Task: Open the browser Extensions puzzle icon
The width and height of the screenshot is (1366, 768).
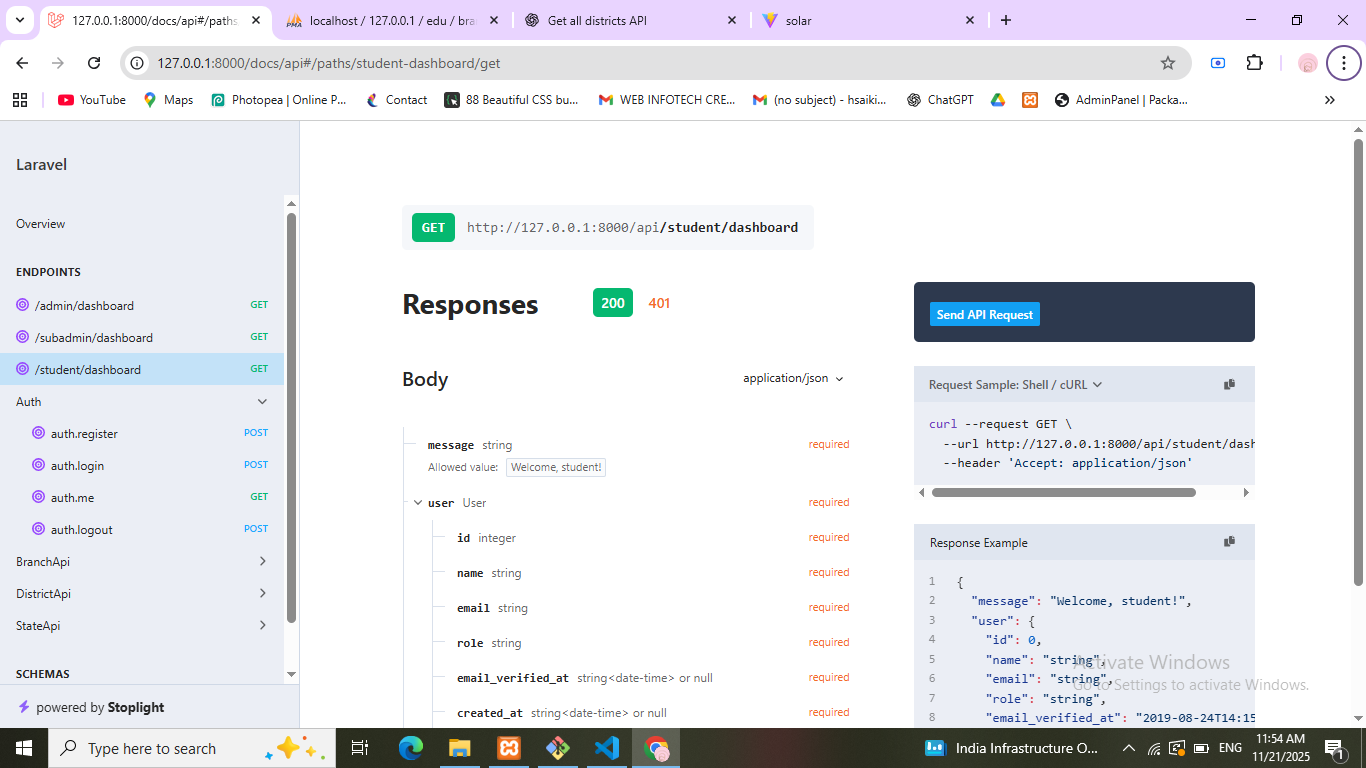Action: pyautogui.click(x=1254, y=63)
